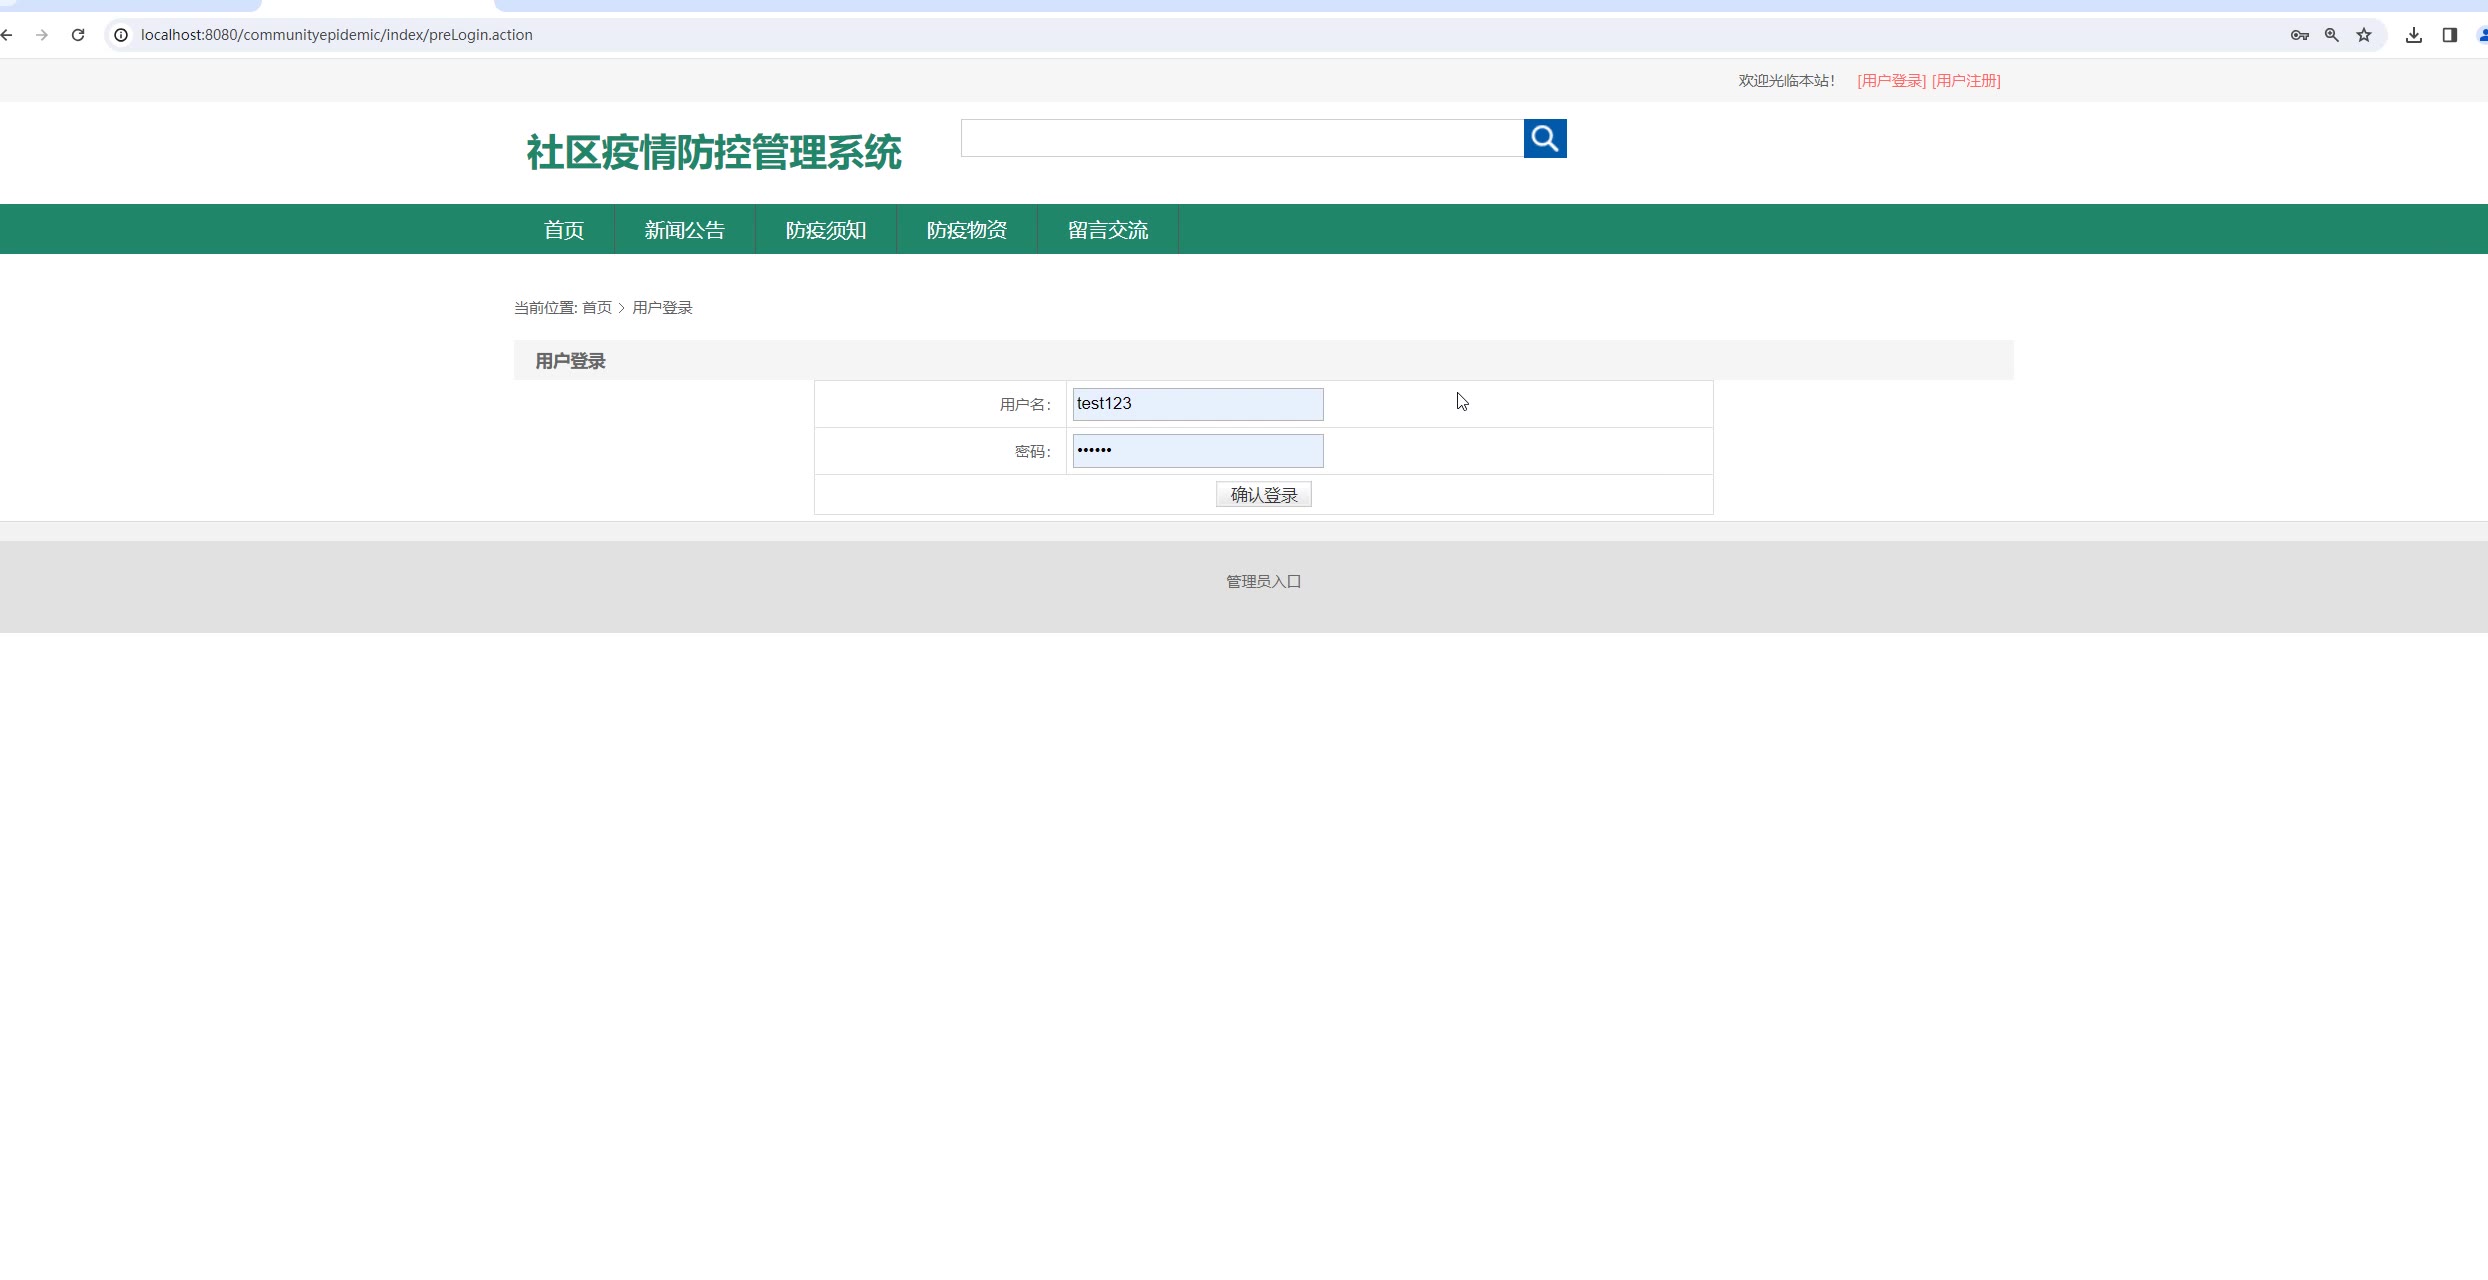Click the 用户名 input field
This screenshot has height=1280, width=2488.
click(1198, 404)
